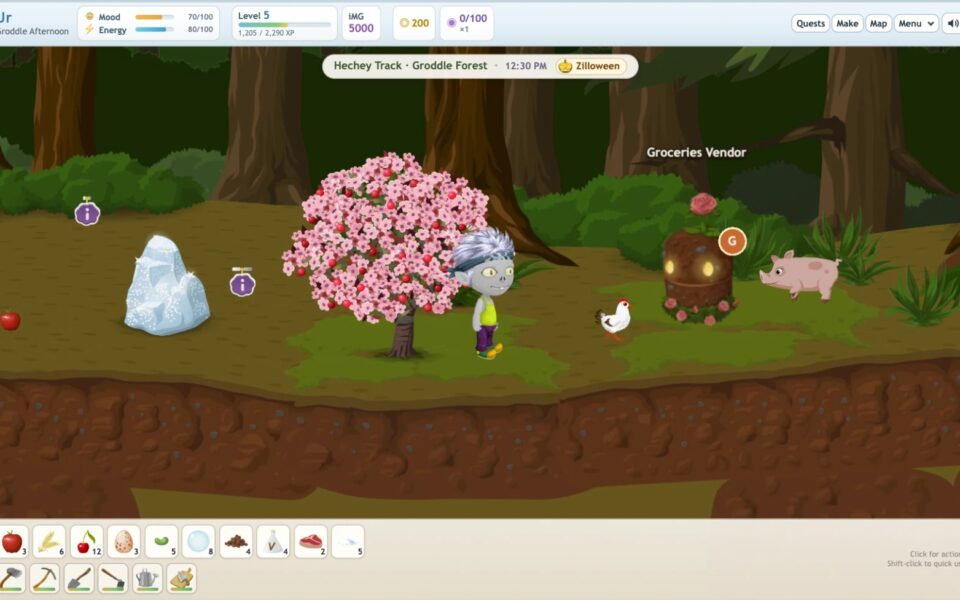Screen dimensions: 960x600
Task: Open the Quests panel
Action: (x=810, y=23)
